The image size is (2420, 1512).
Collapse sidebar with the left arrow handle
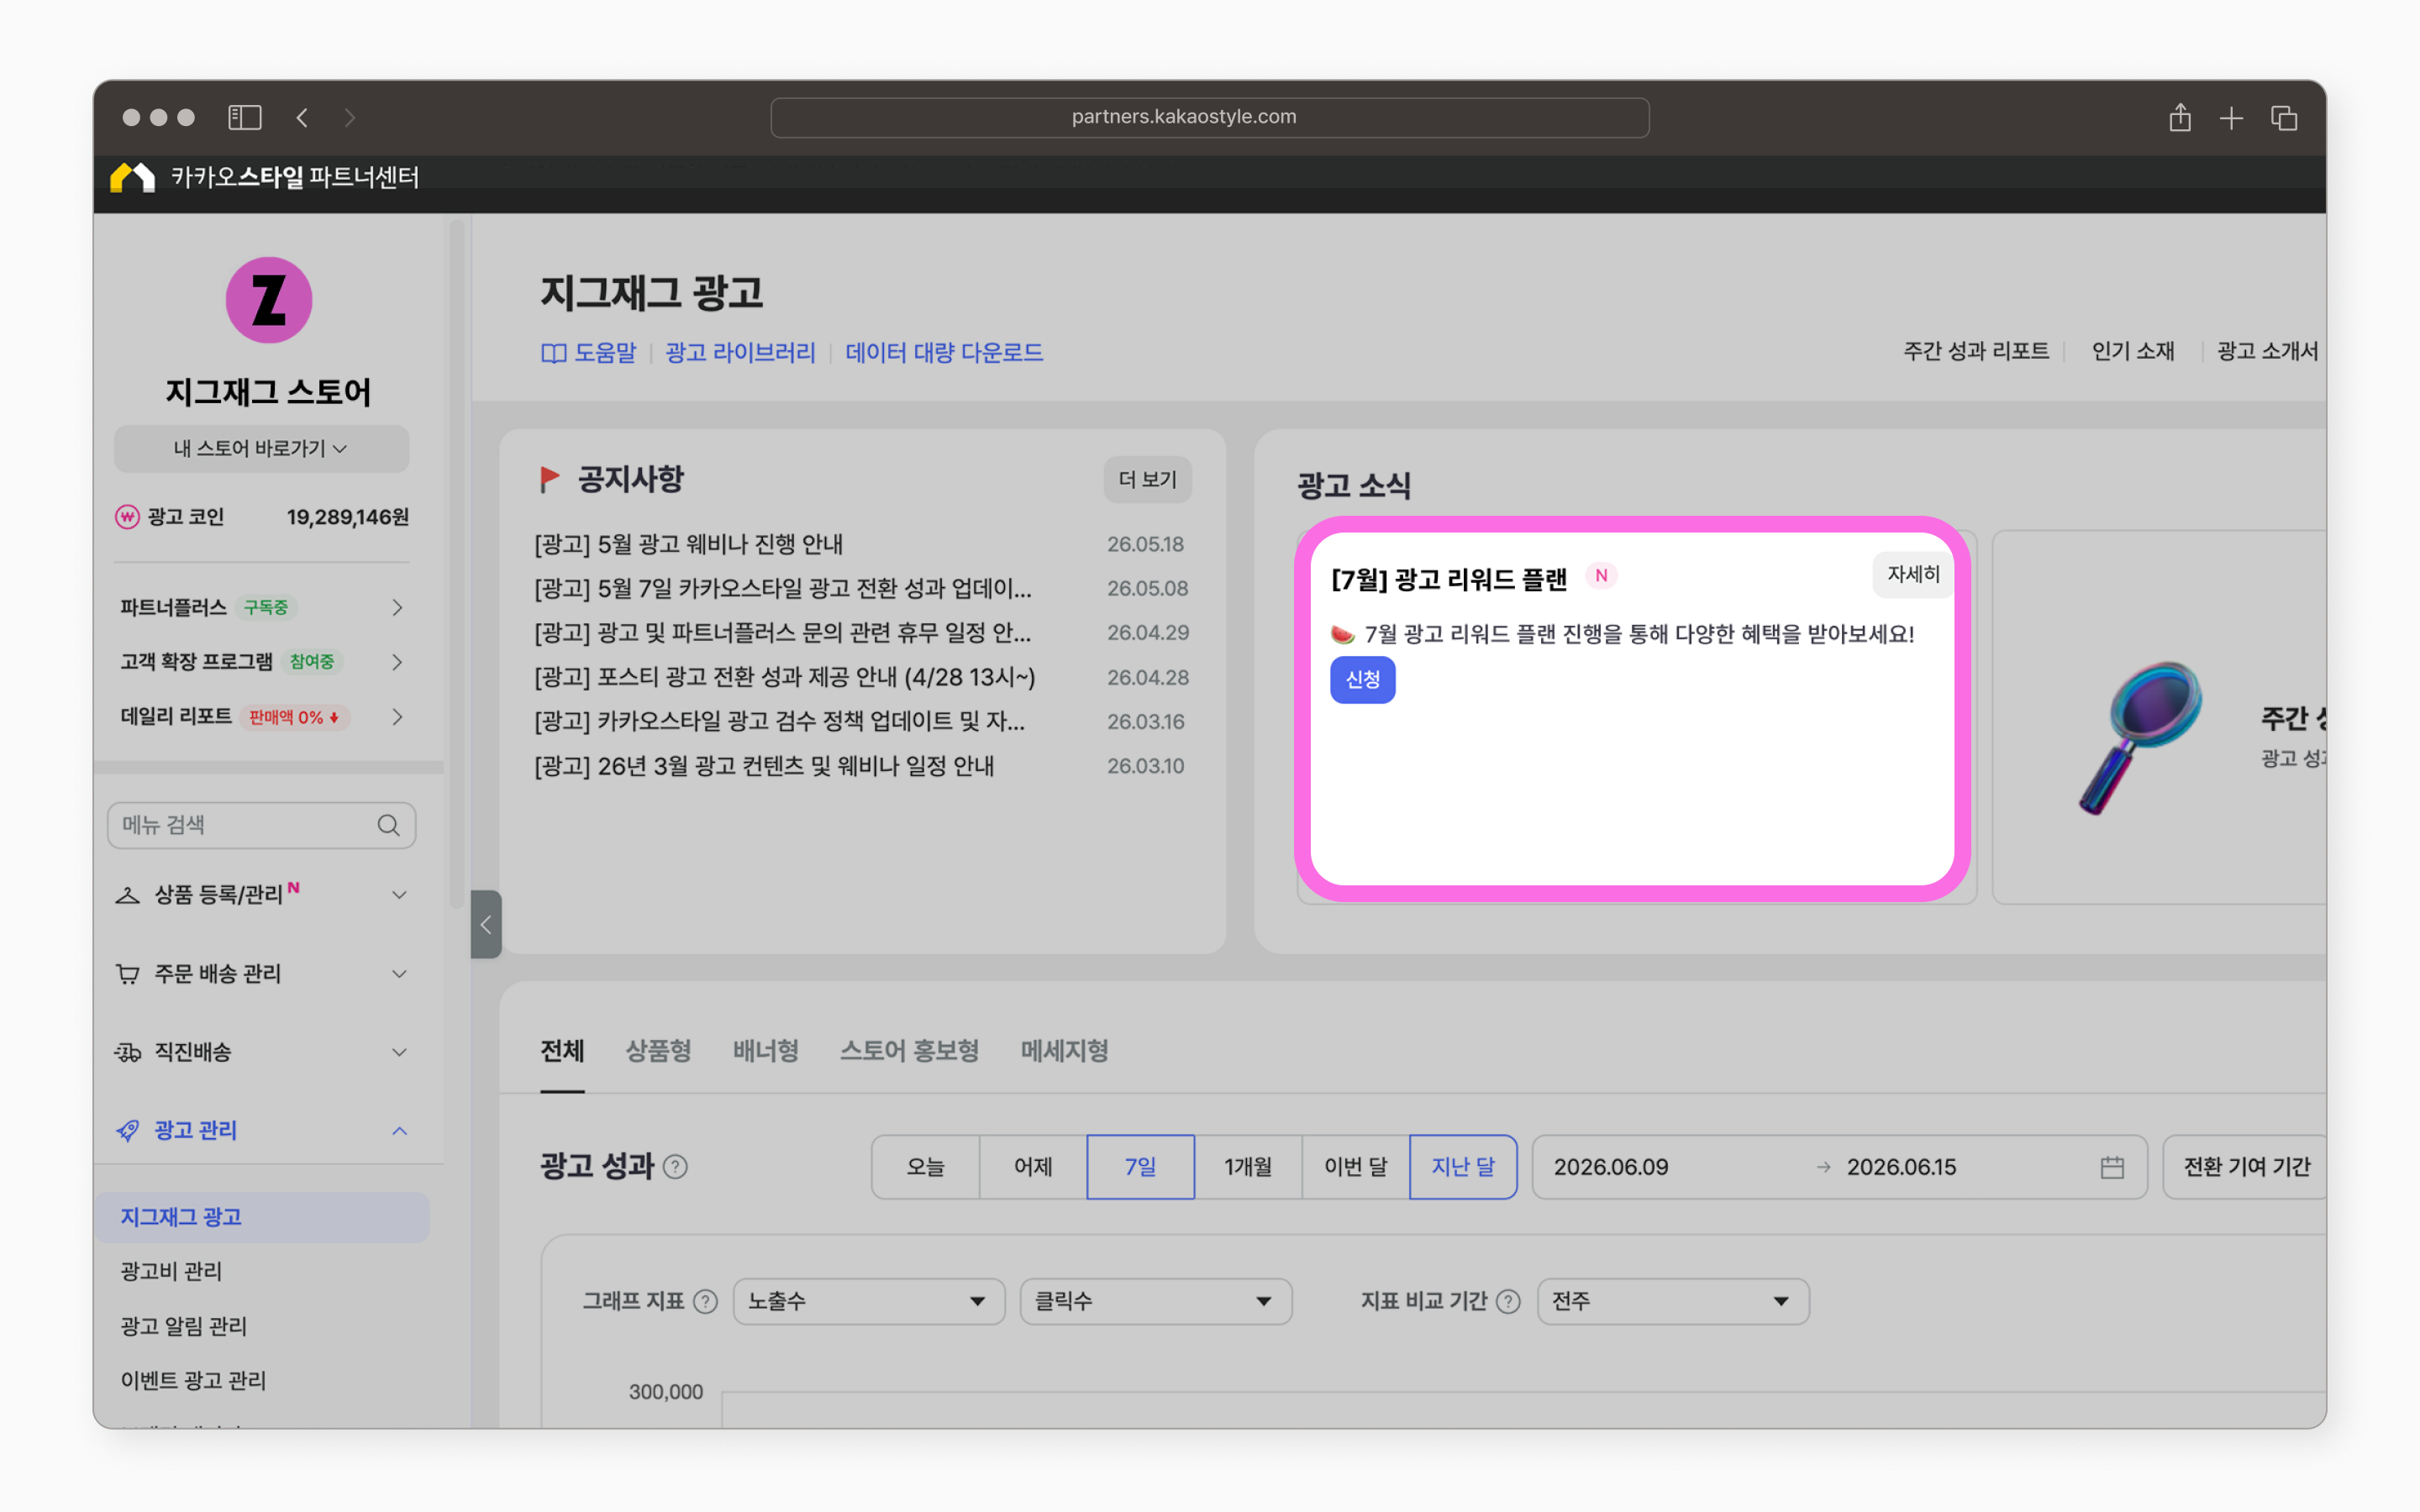click(x=486, y=924)
